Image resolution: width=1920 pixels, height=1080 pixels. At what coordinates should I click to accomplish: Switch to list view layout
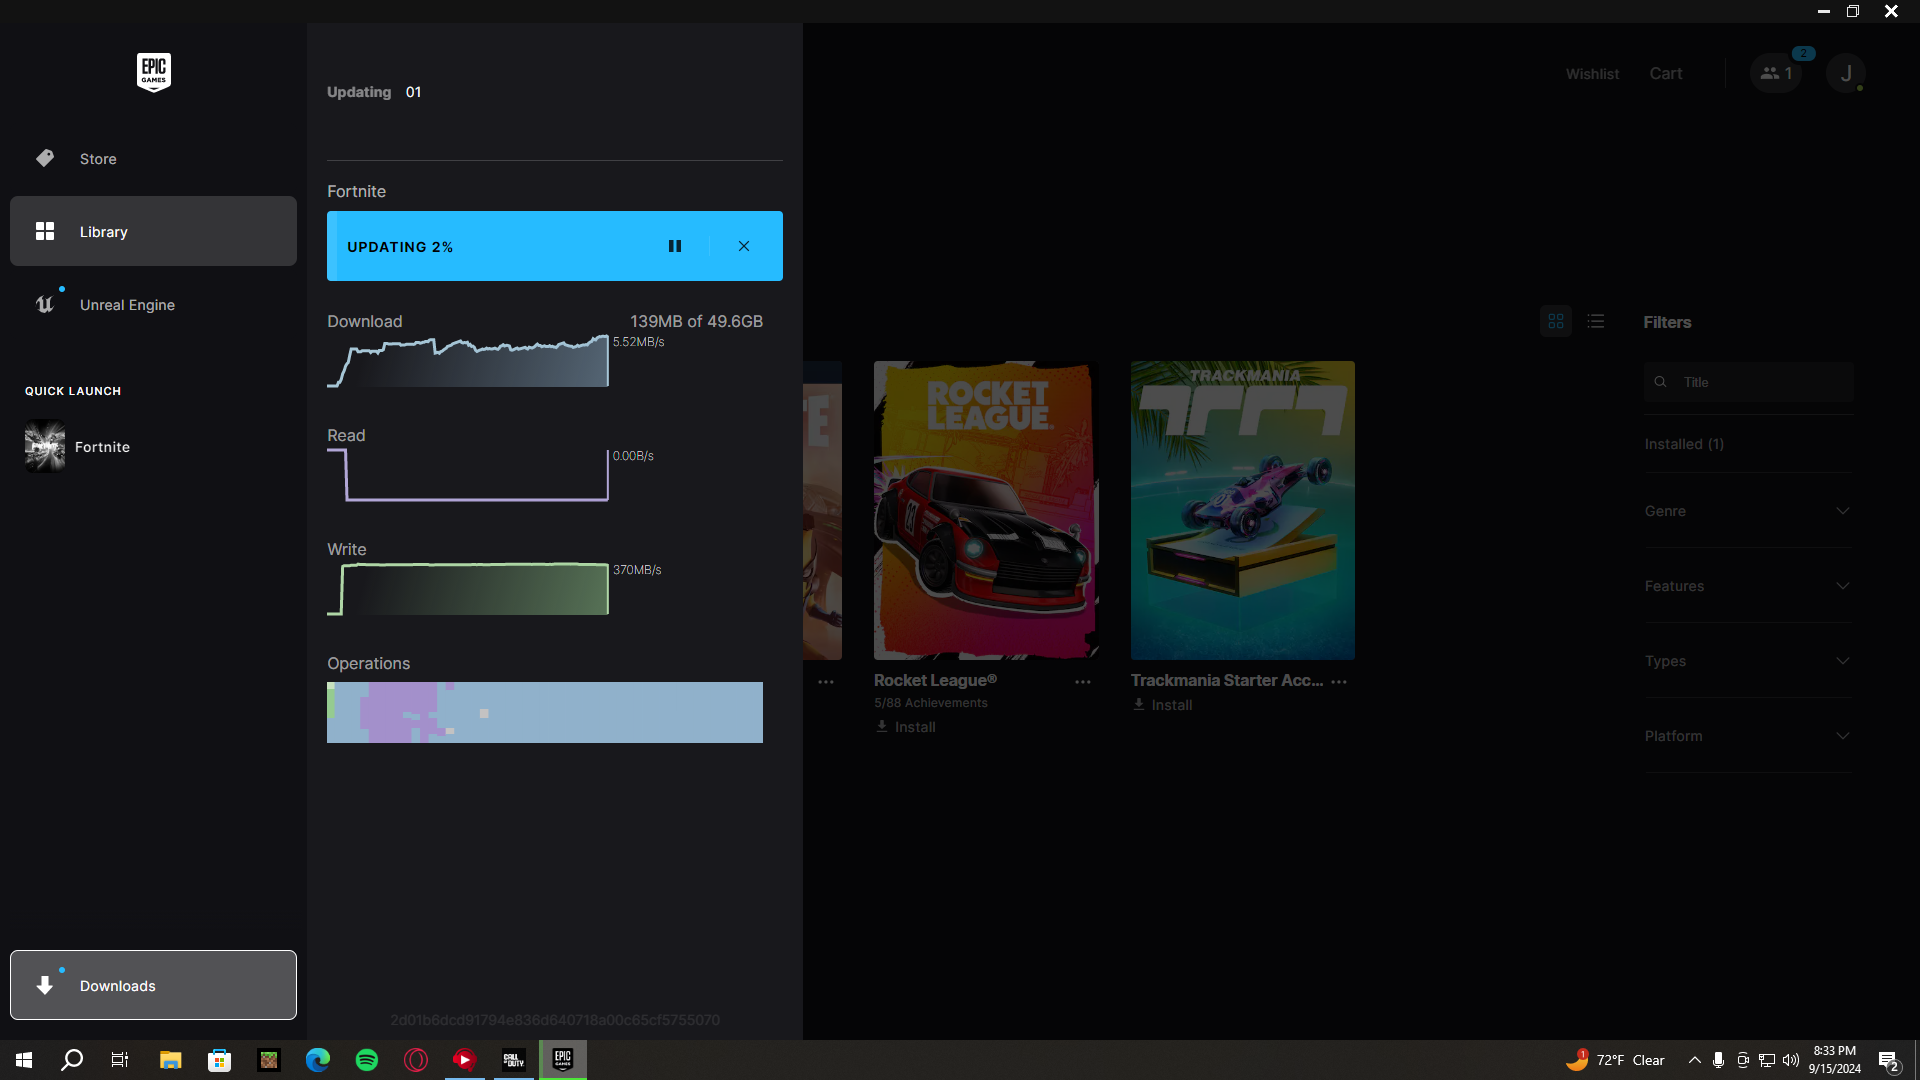tap(1596, 321)
